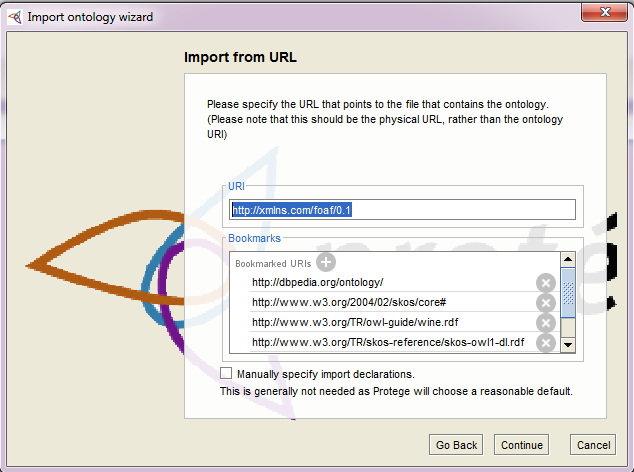
Task: Click into the URI text field
Action: (x=402, y=210)
